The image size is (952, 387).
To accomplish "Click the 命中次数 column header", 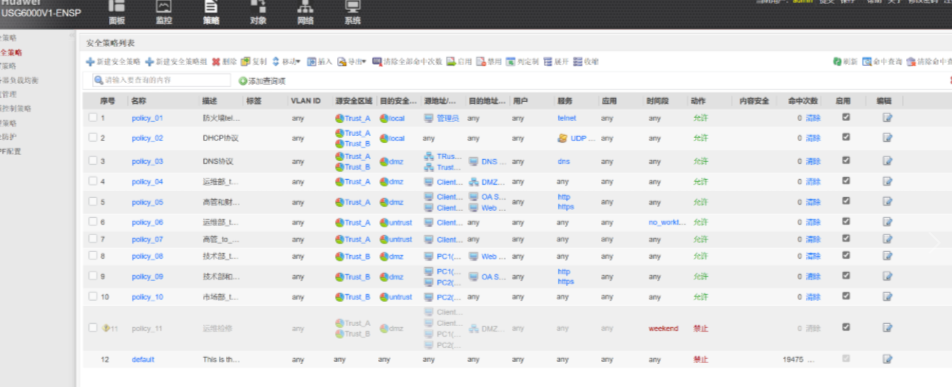I will tap(803, 101).
